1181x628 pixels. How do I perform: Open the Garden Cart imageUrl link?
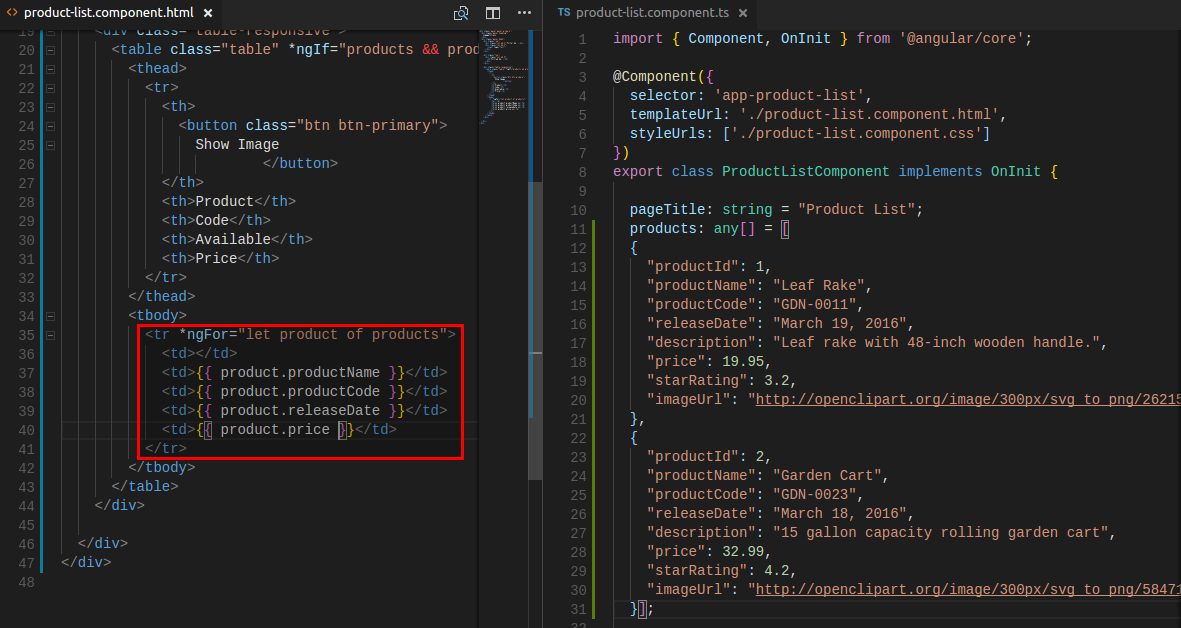click(x=967, y=590)
